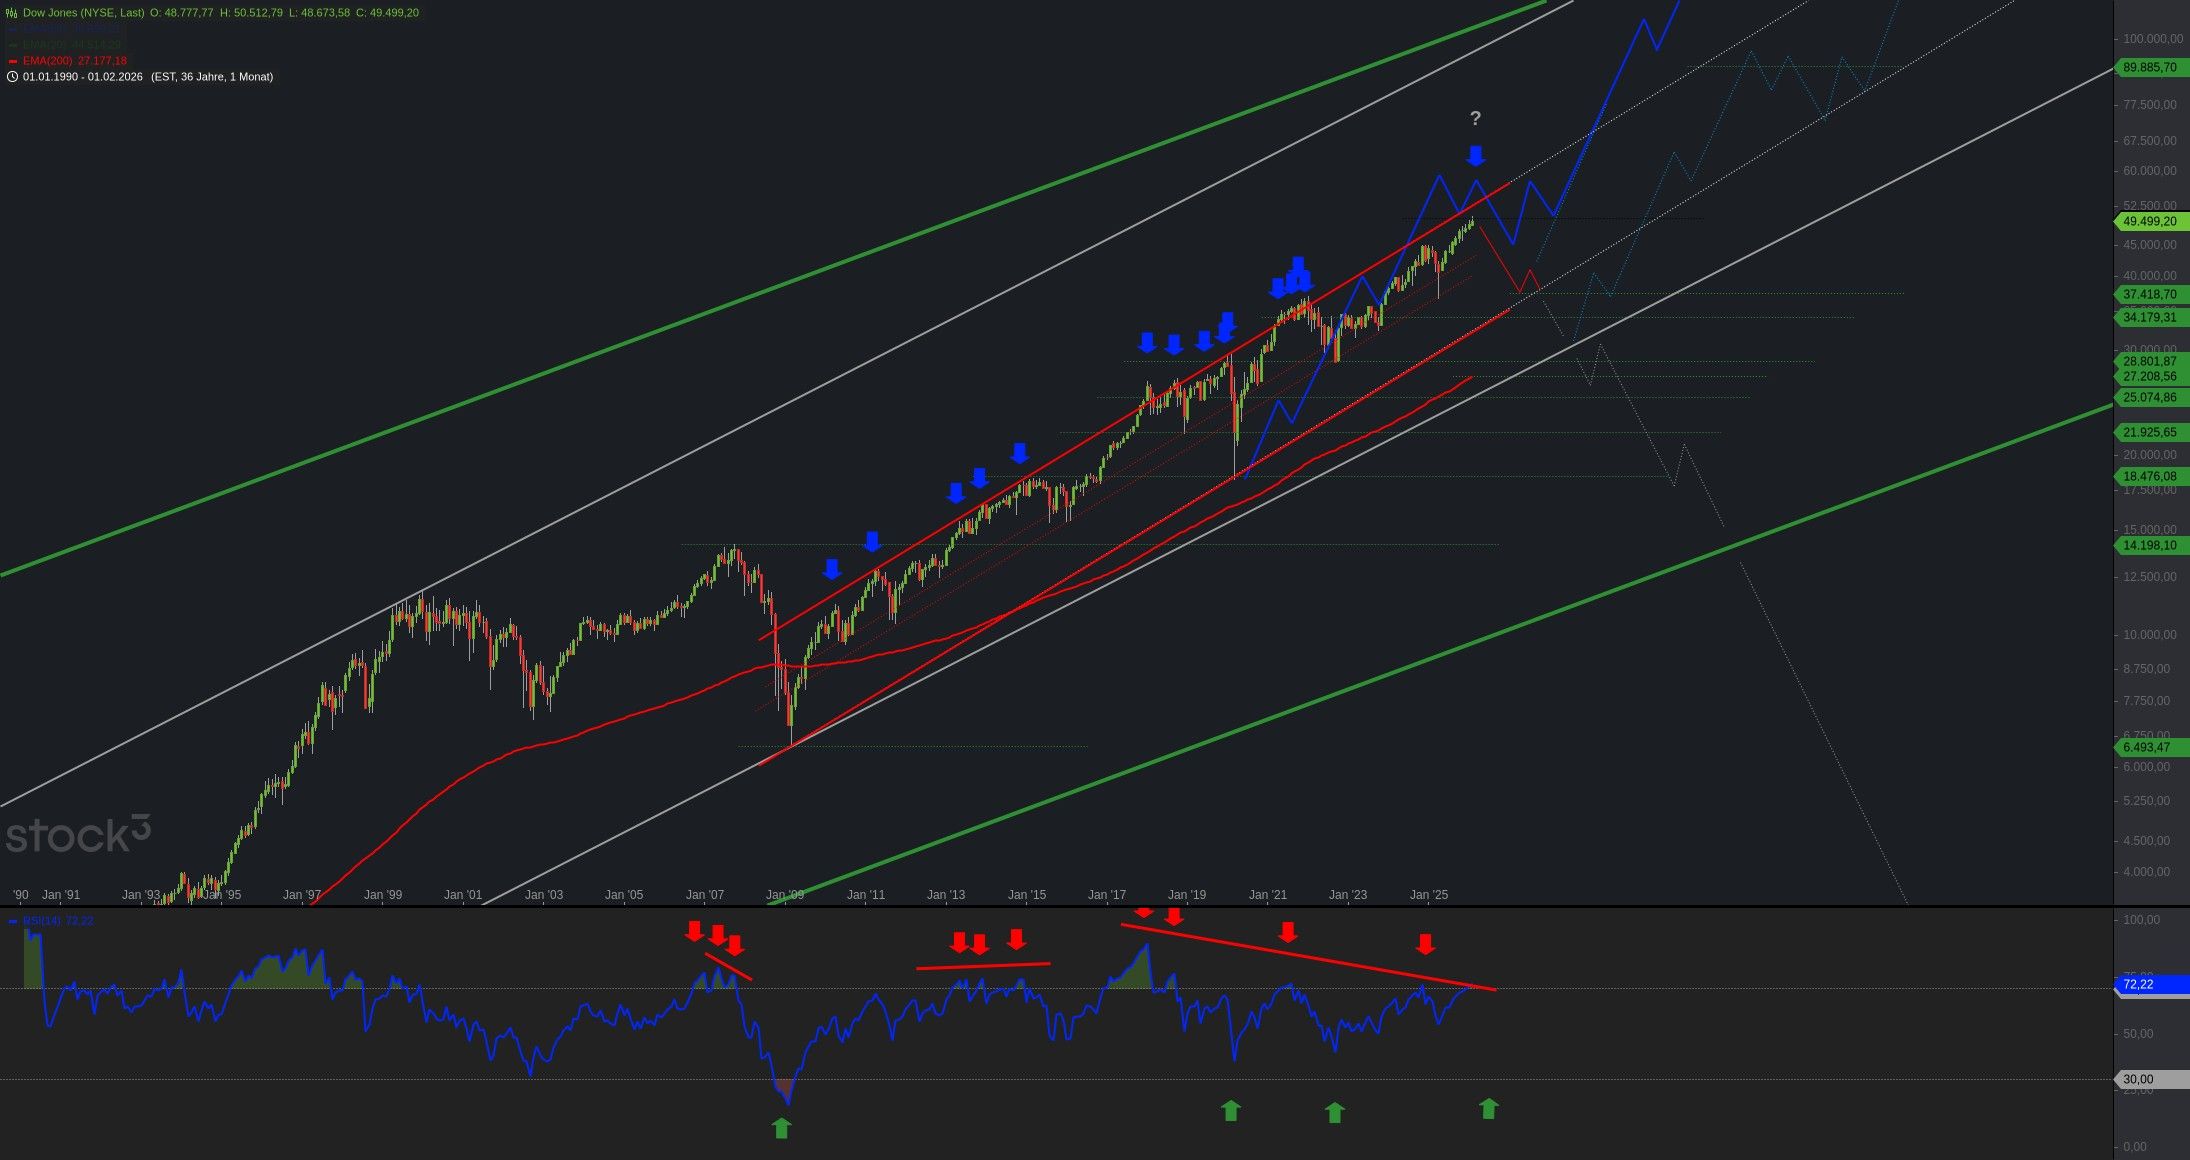The height and width of the screenshot is (1160, 2190).
Task: Open the 01.01.1990 - 01.02.2026 date range selector
Action: coord(83,77)
